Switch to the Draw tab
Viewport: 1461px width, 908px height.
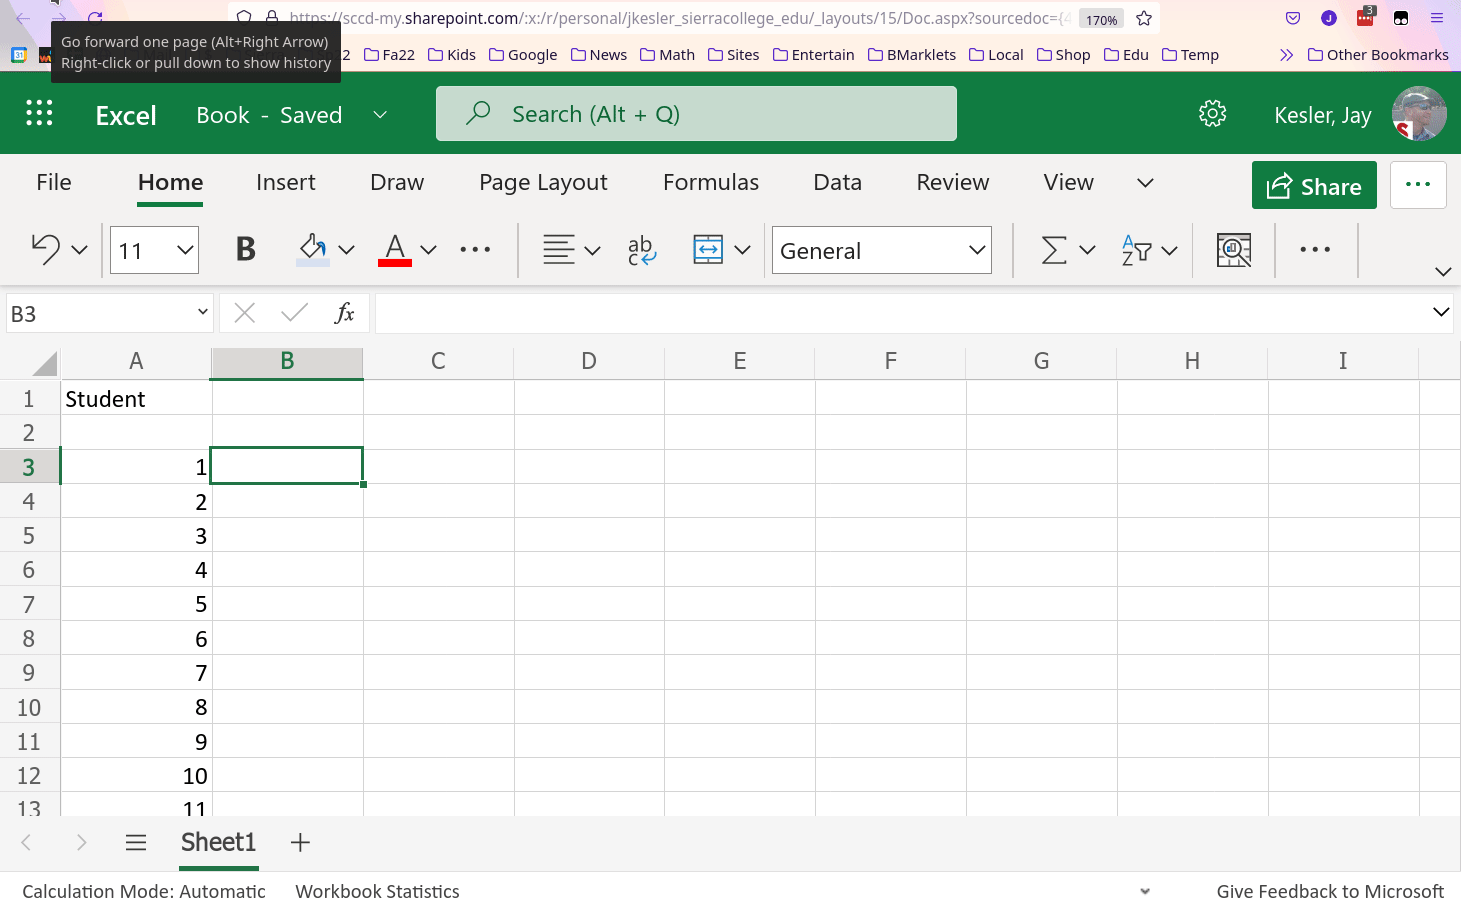click(x=397, y=182)
